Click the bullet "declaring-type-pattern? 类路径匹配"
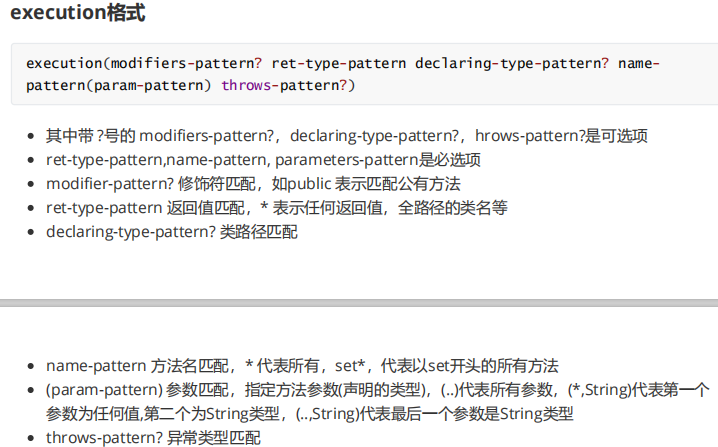718x447 pixels. [x=171, y=232]
